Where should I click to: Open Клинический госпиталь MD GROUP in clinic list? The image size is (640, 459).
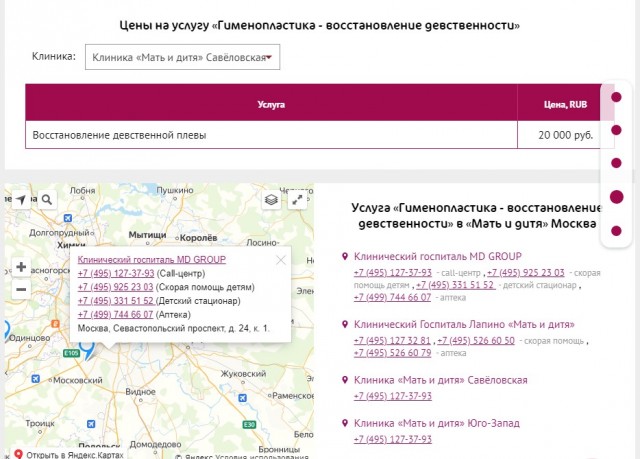point(438,256)
